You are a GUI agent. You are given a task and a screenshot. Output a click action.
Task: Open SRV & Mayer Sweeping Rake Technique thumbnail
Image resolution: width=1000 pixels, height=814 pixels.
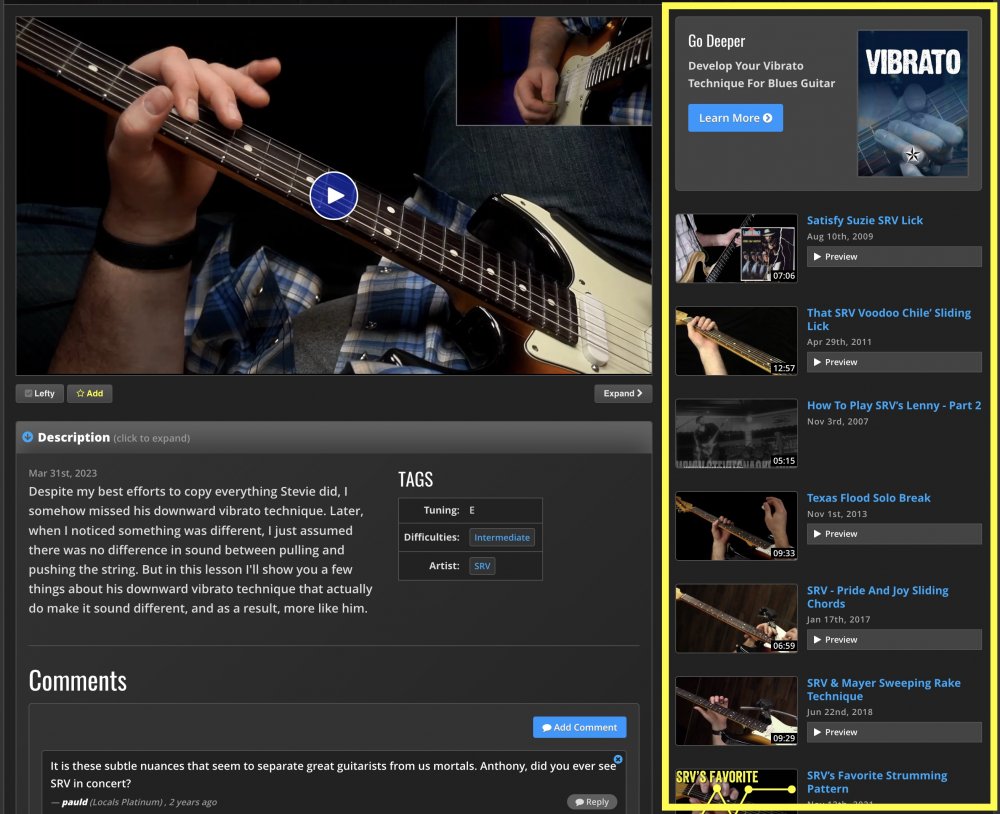[736, 711]
